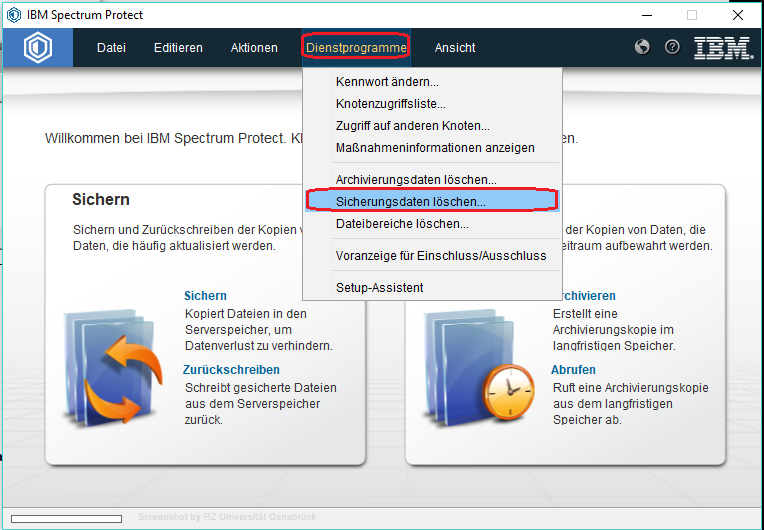The height and width of the screenshot is (530, 764).
Task: Choose Archivierungsdaten löschen entry
Action: (x=416, y=180)
